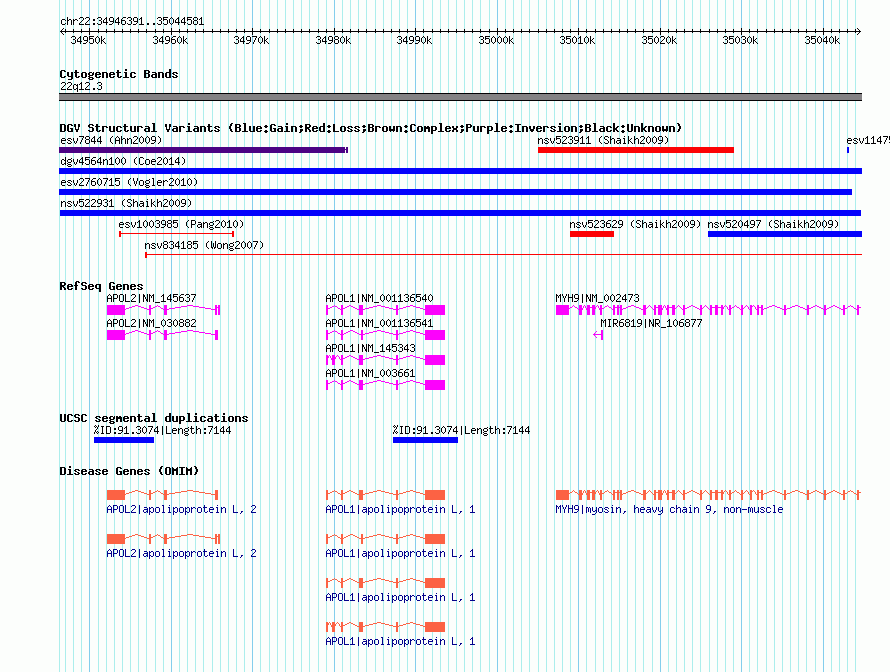Open the esv1003985 (Pang2010) variant label
Viewport: 890px width, 672px height.
[181, 224]
